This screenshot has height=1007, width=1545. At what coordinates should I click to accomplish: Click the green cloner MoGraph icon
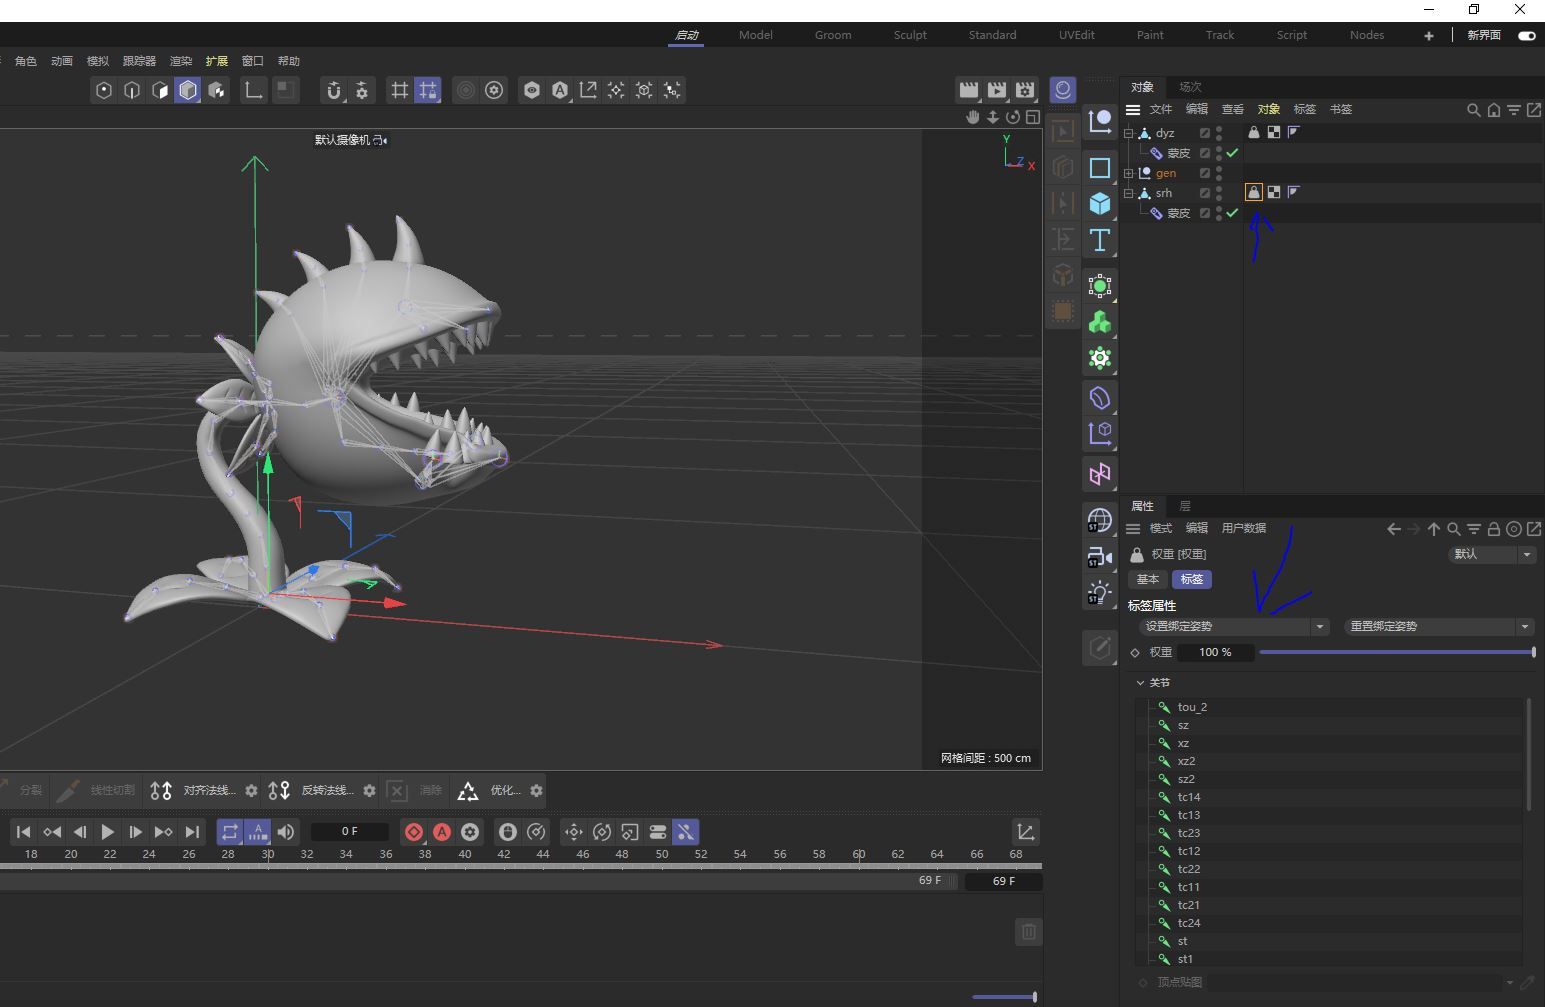coord(1100,321)
